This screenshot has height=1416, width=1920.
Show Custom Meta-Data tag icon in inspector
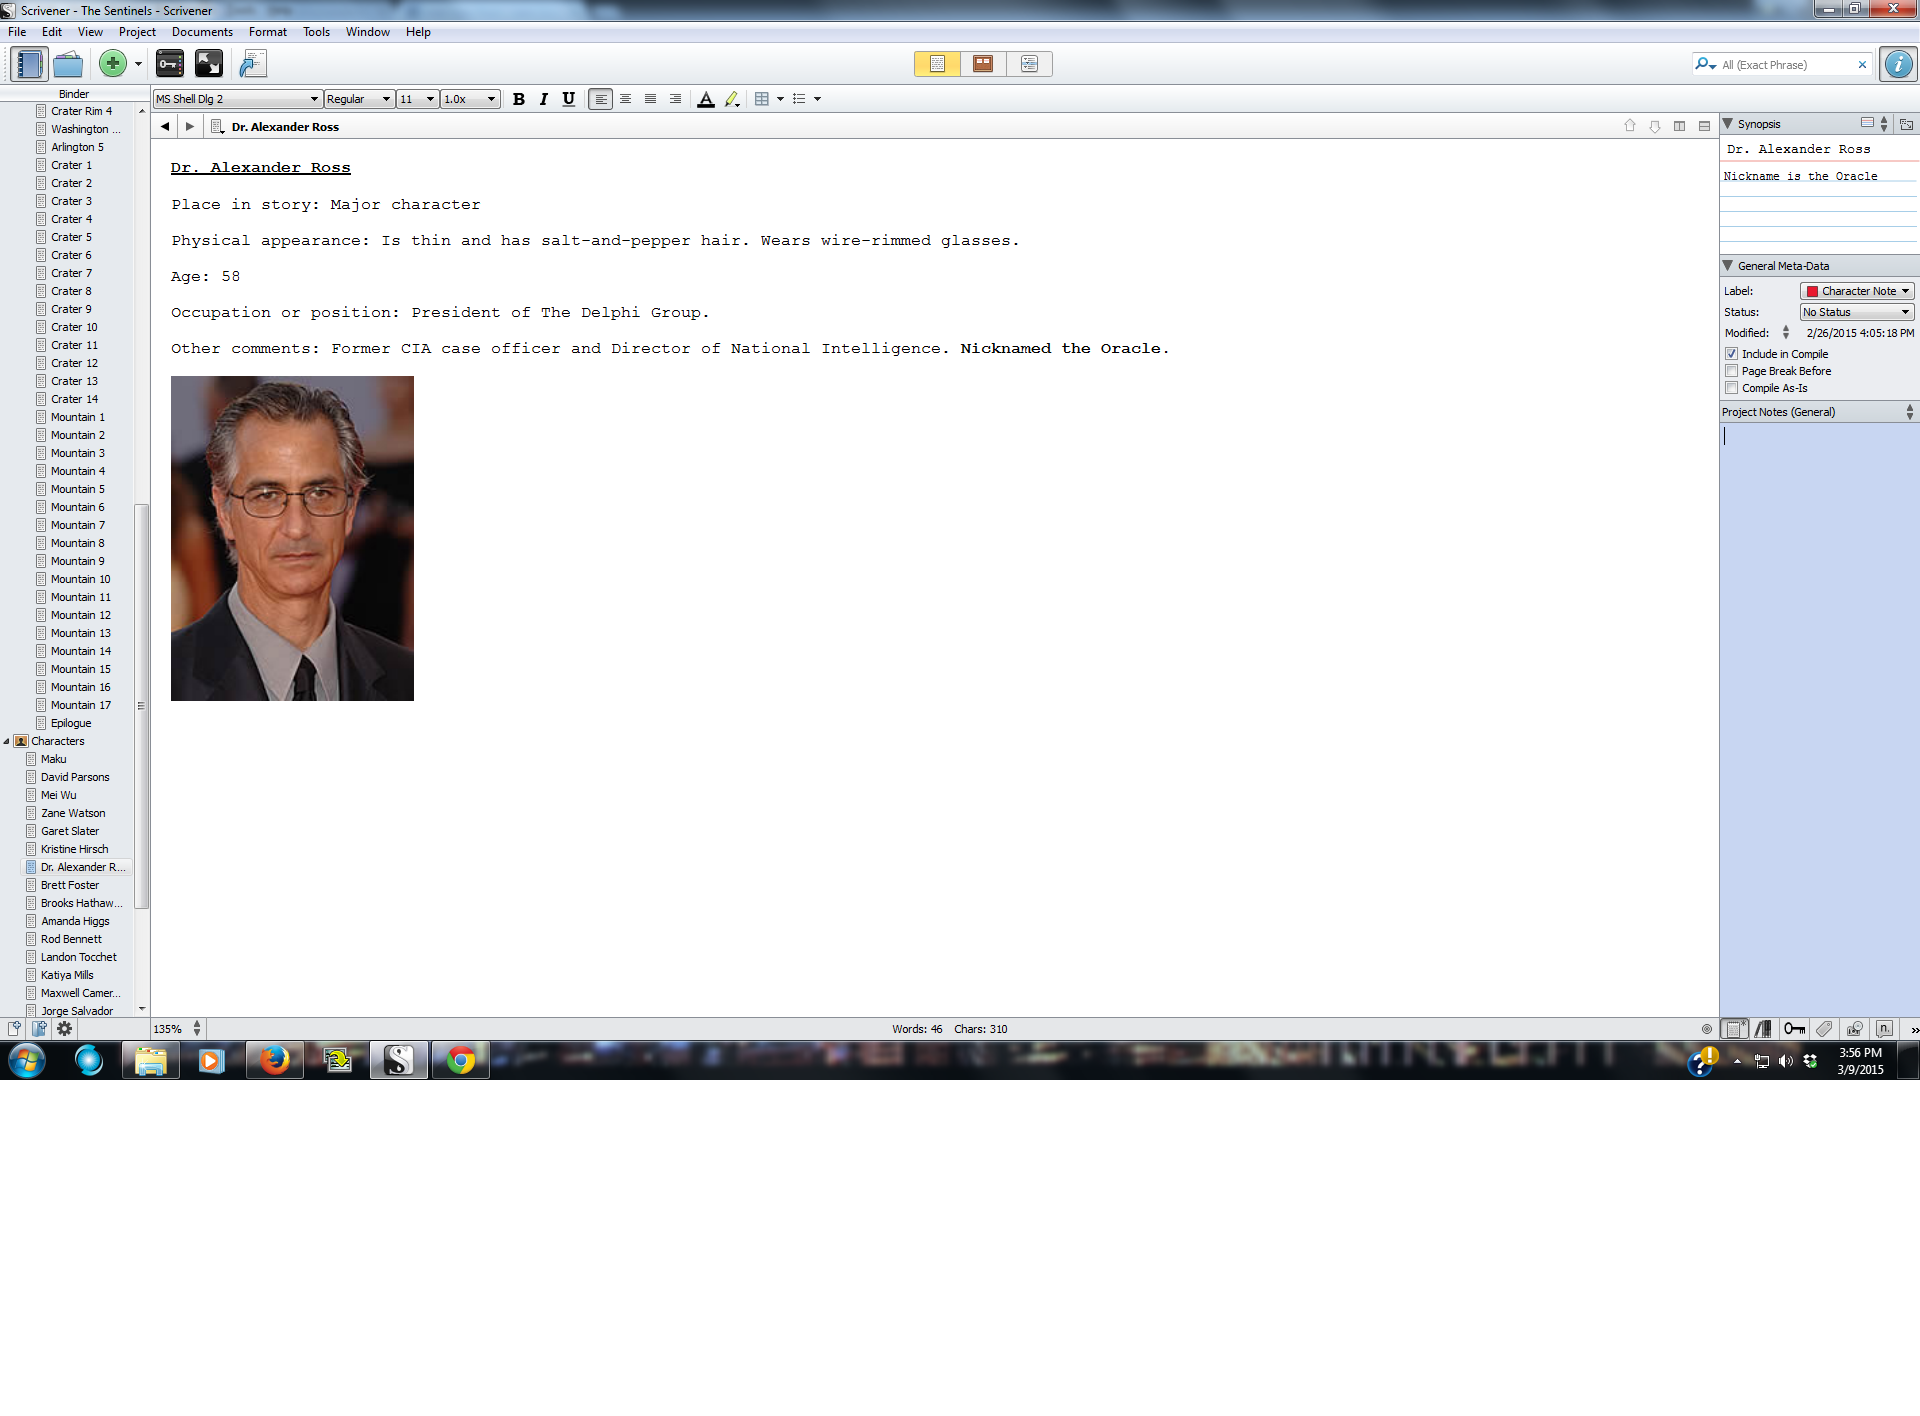(1824, 1028)
